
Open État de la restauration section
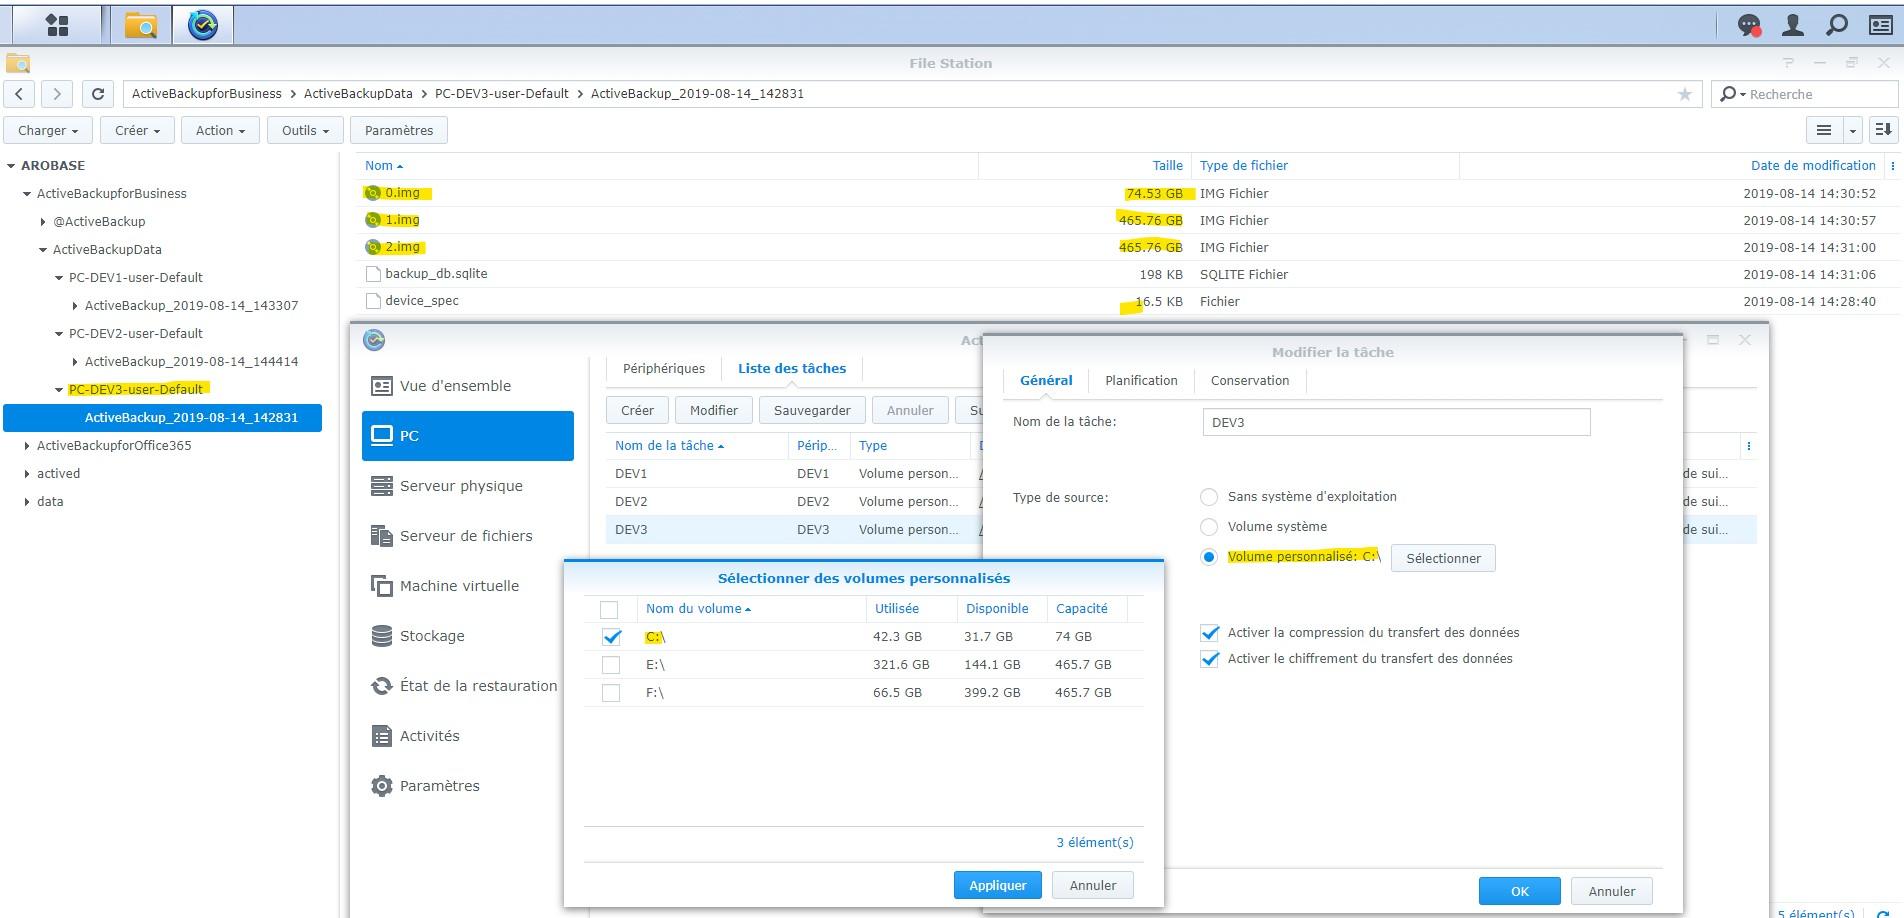click(x=468, y=686)
